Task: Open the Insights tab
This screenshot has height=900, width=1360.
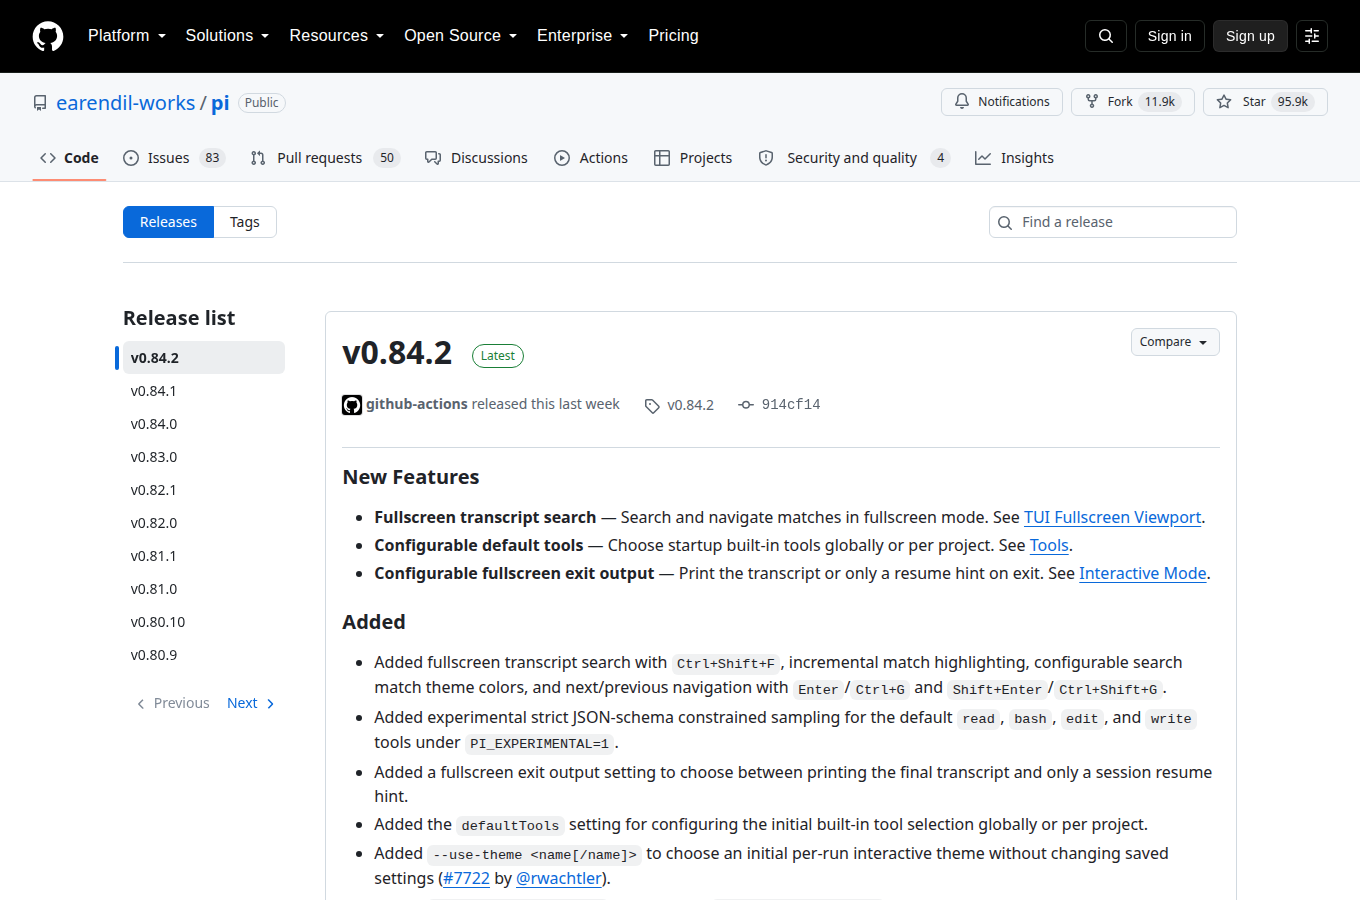Action: click(1014, 158)
